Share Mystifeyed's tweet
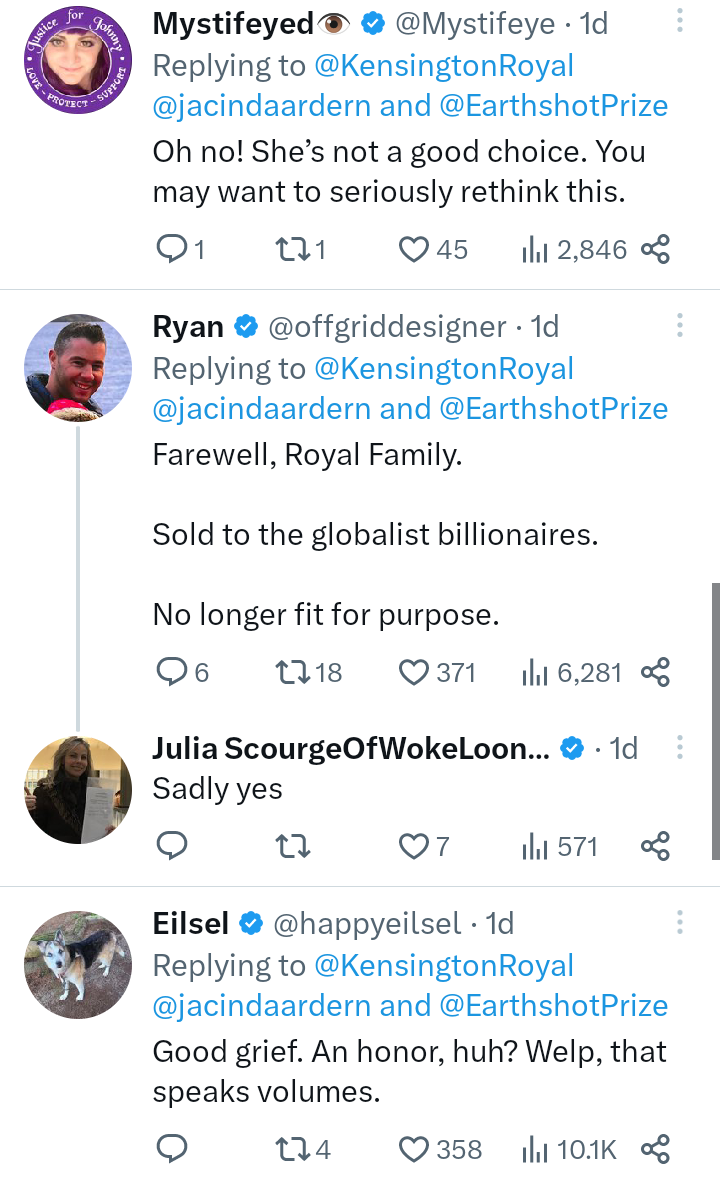Viewport: 720px width, 1177px height. click(x=654, y=249)
